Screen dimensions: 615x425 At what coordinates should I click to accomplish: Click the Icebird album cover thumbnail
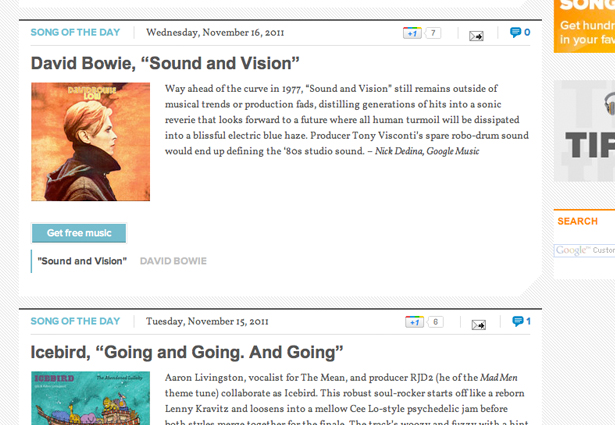[x=91, y=398]
